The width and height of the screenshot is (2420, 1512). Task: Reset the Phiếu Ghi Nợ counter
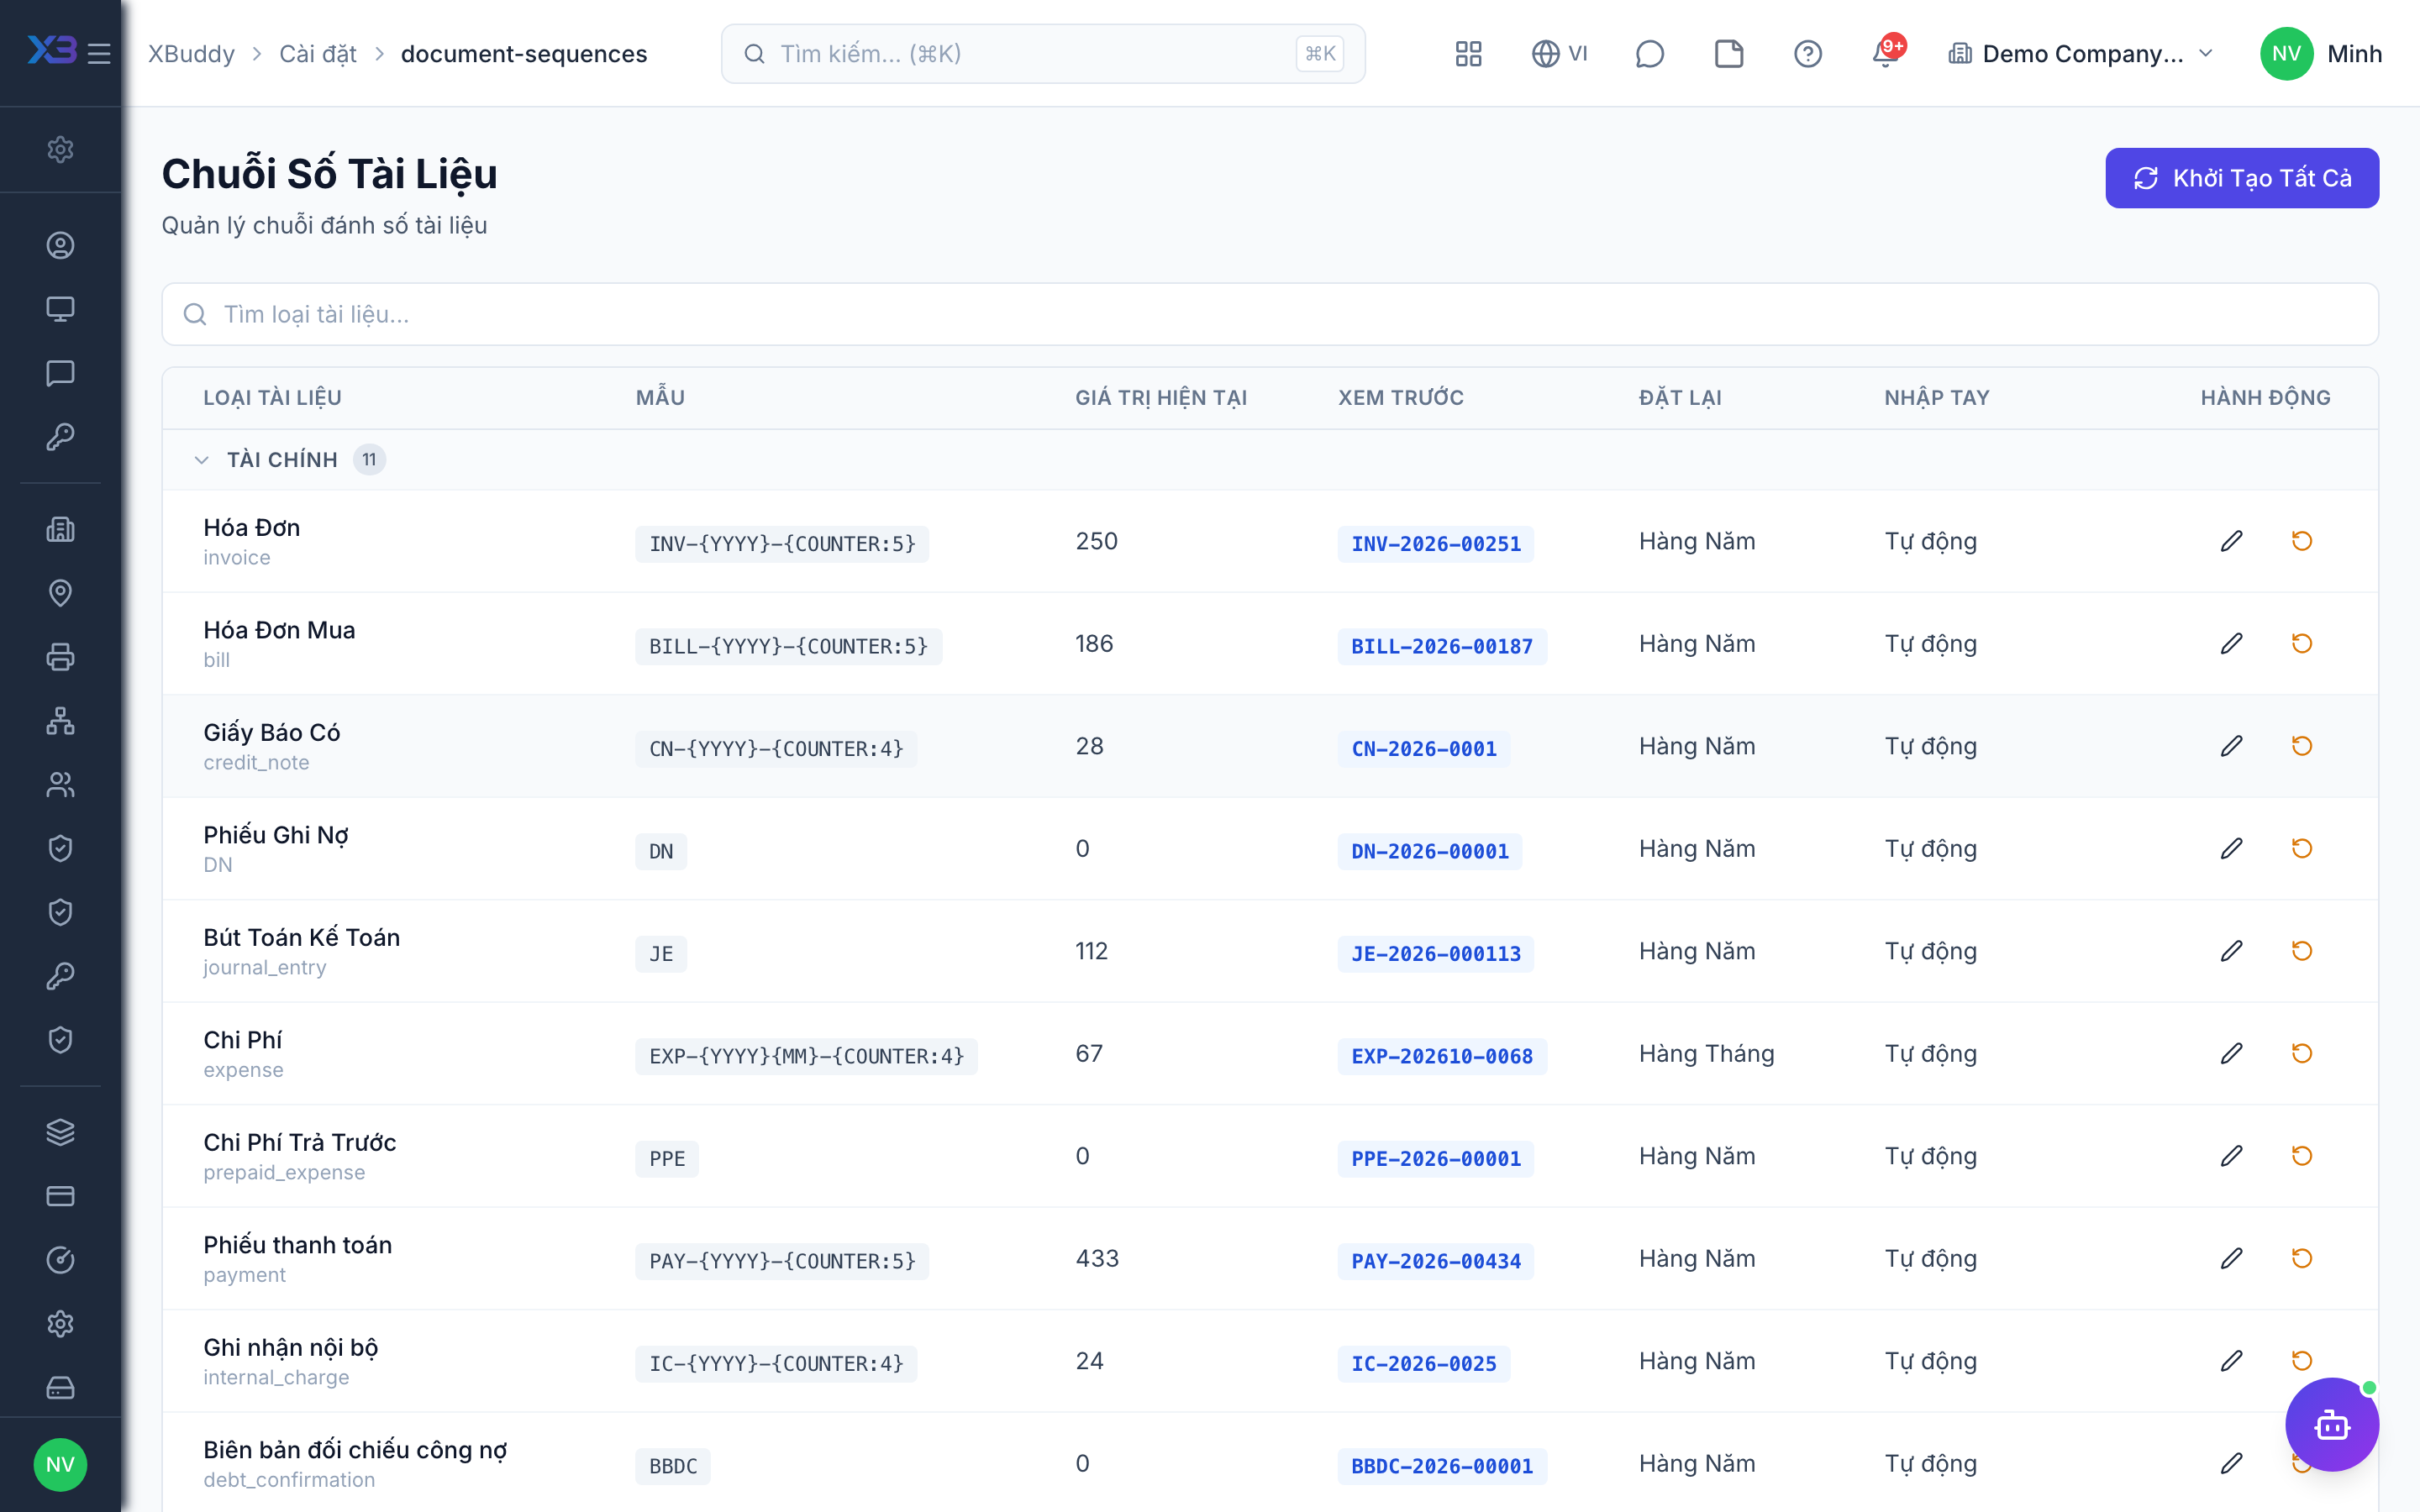(2301, 848)
